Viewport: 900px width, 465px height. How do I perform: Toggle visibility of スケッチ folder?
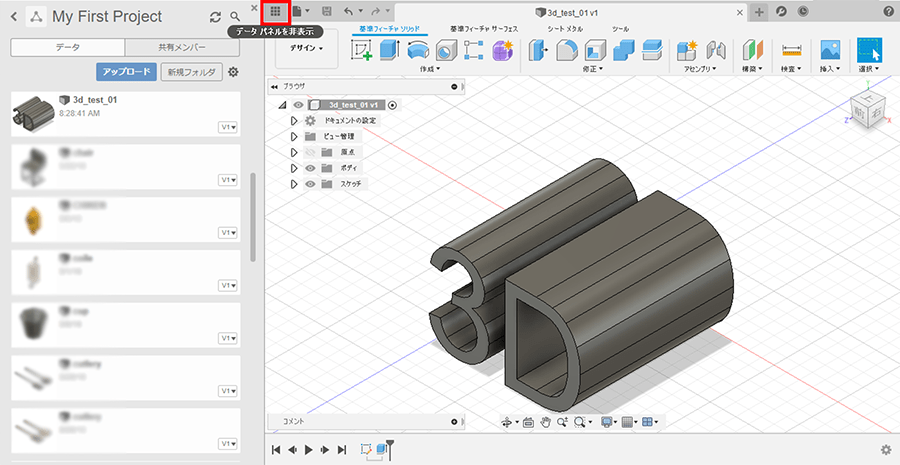point(310,184)
